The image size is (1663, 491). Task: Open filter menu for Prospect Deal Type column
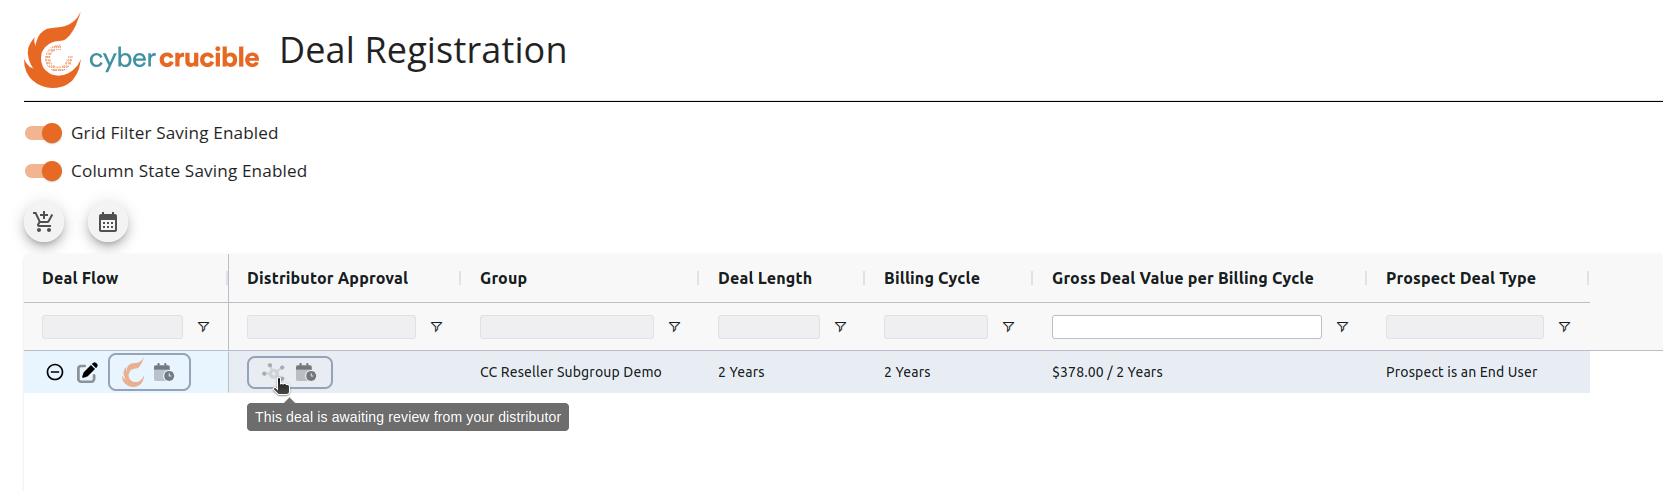(x=1565, y=327)
